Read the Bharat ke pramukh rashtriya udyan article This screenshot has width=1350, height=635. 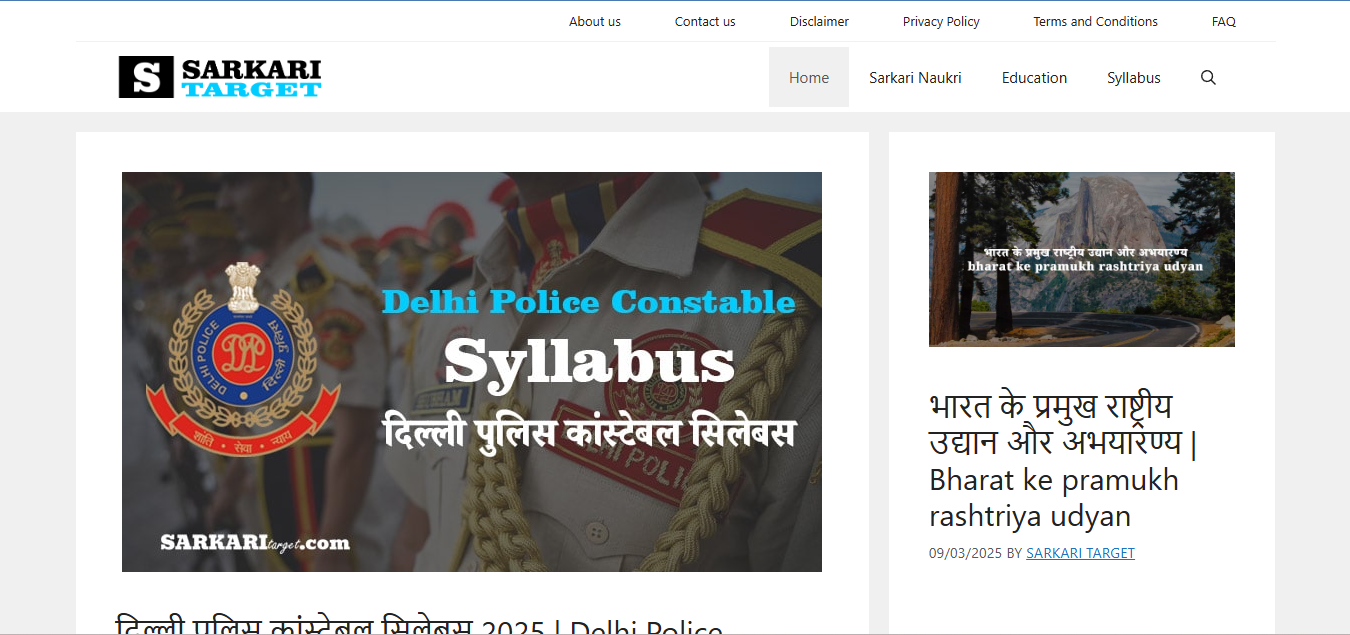[x=1065, y=461]
